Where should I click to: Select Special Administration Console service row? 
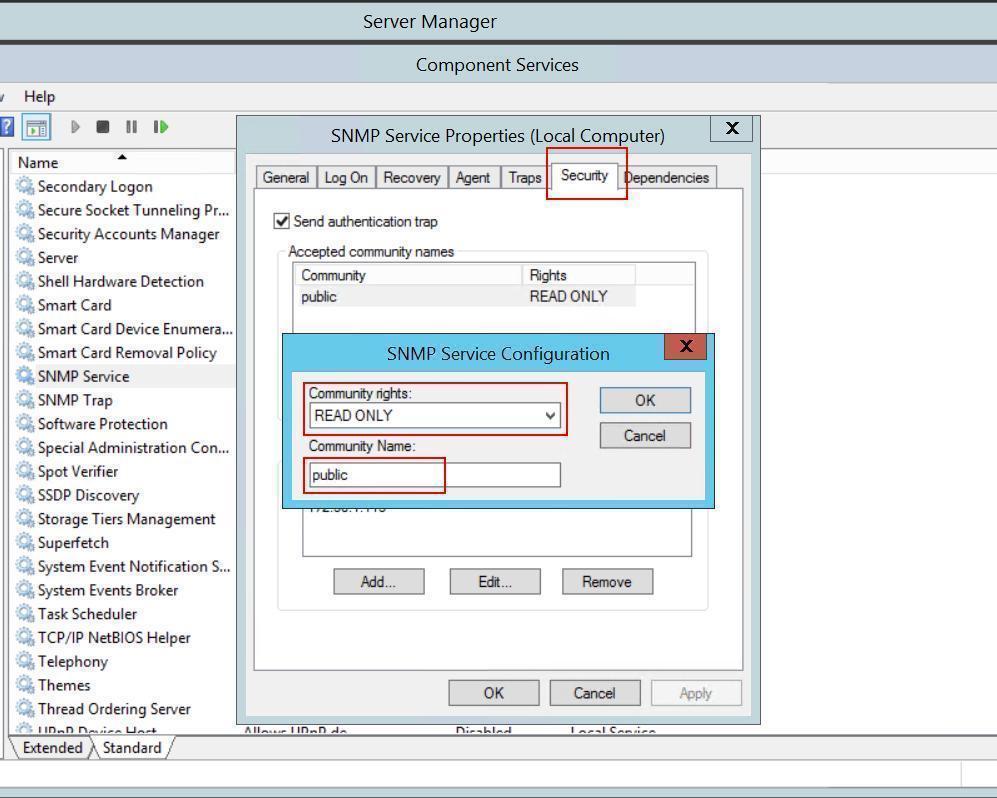124,448
